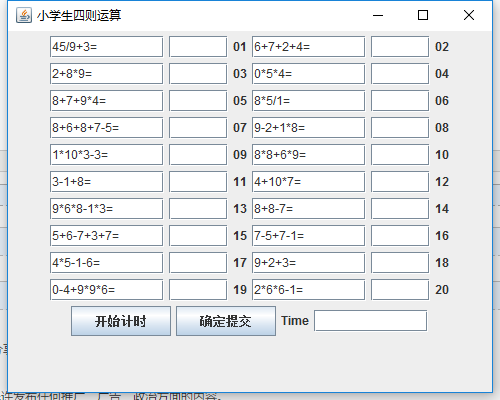The width and height of the screenshot is (500, 400).
Task: Click the answer box for question 17
Action: pos(198,263)
